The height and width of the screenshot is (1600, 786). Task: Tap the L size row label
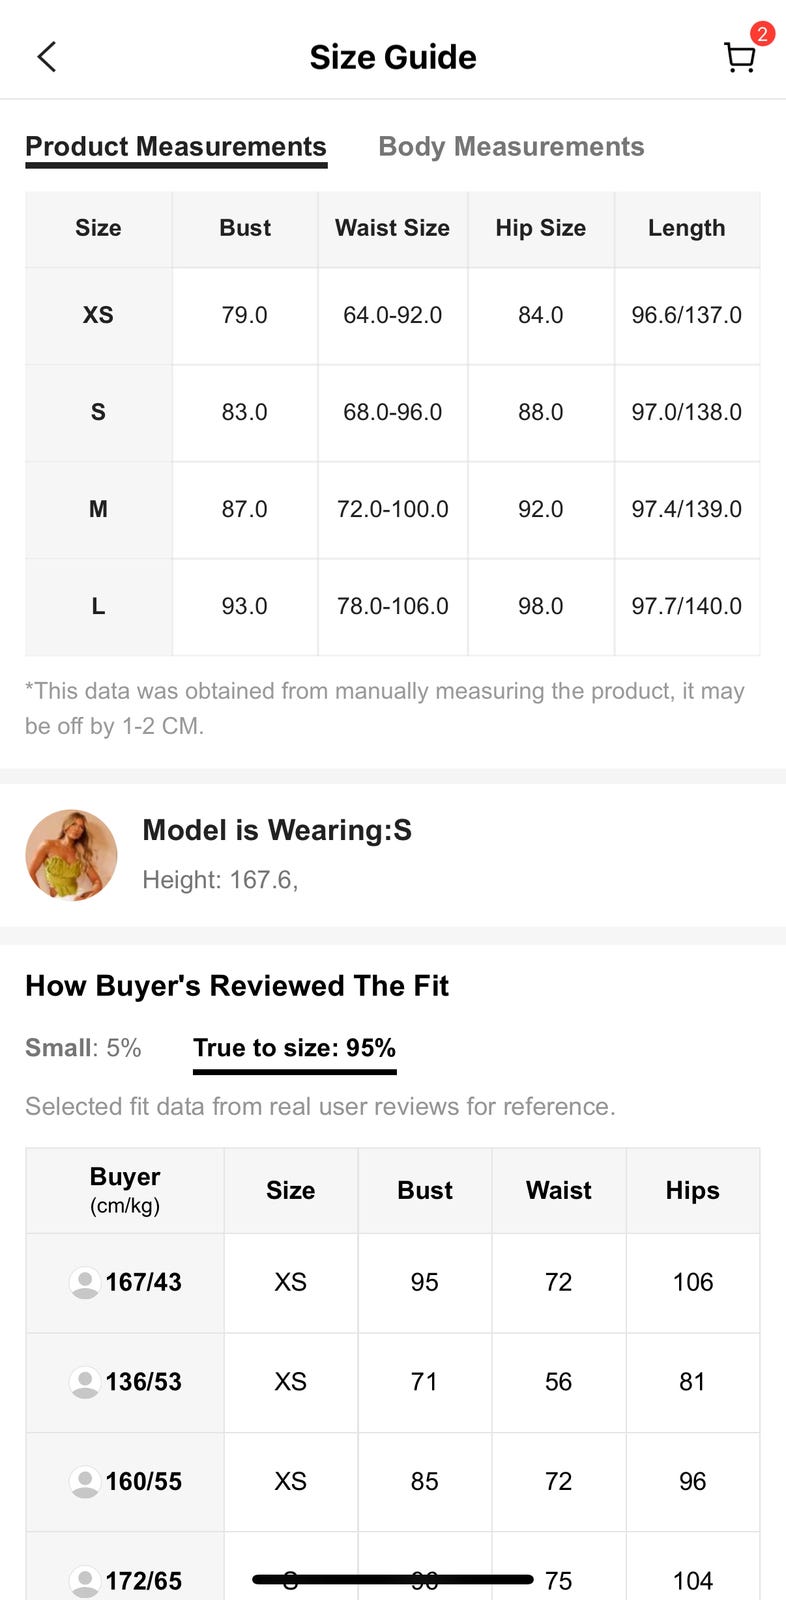tap(98, 606)
